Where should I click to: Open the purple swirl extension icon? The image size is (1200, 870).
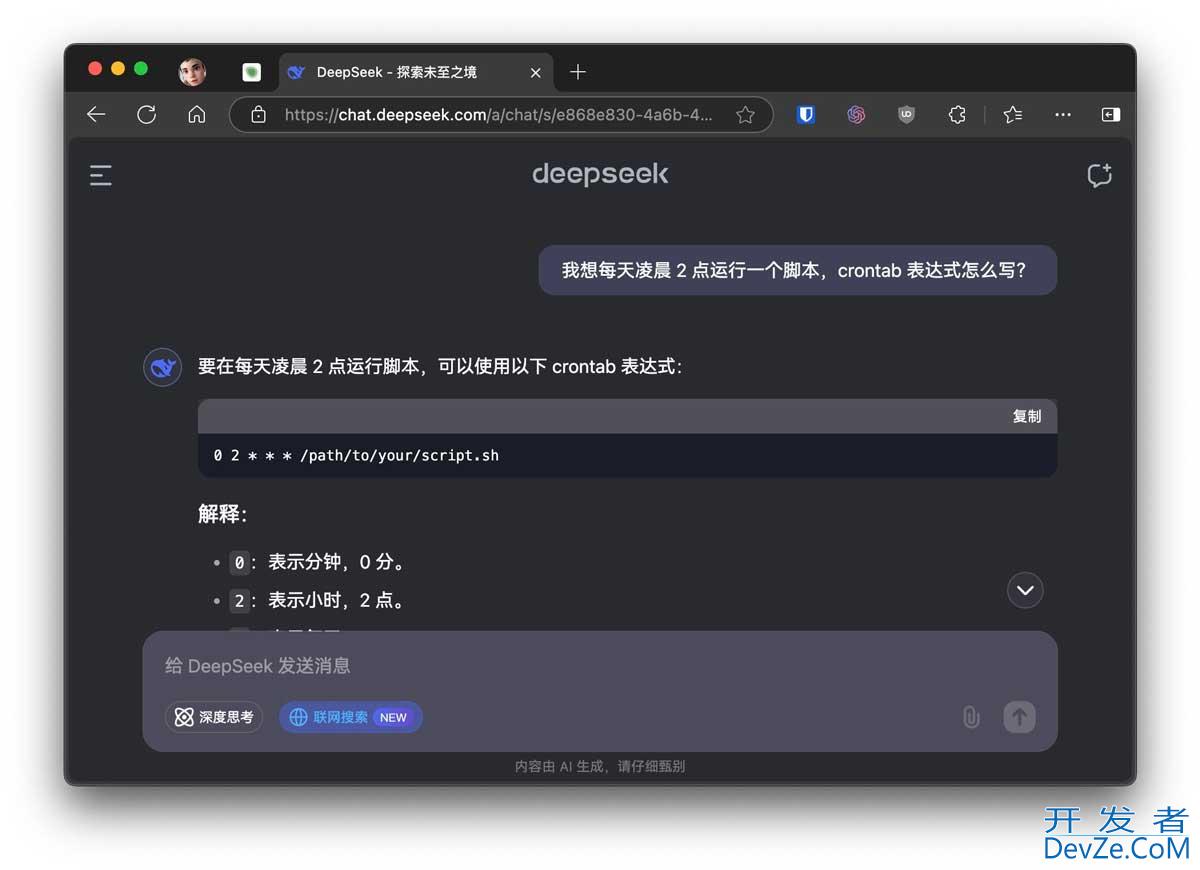coord(856,114)
